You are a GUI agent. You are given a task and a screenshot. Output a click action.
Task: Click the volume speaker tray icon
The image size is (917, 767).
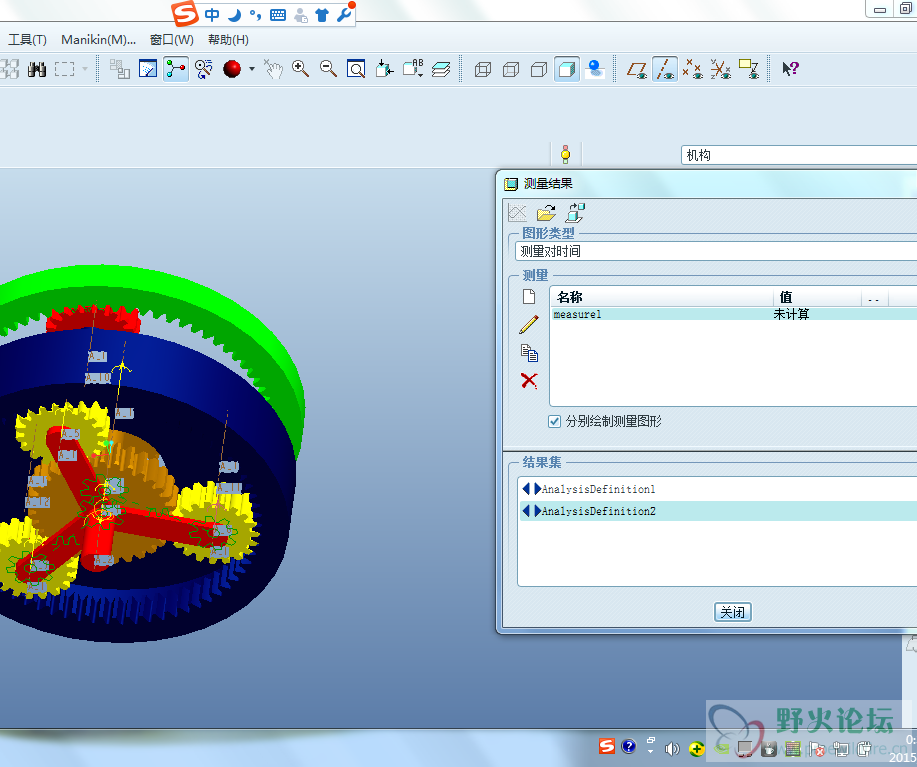click(672, 747)
